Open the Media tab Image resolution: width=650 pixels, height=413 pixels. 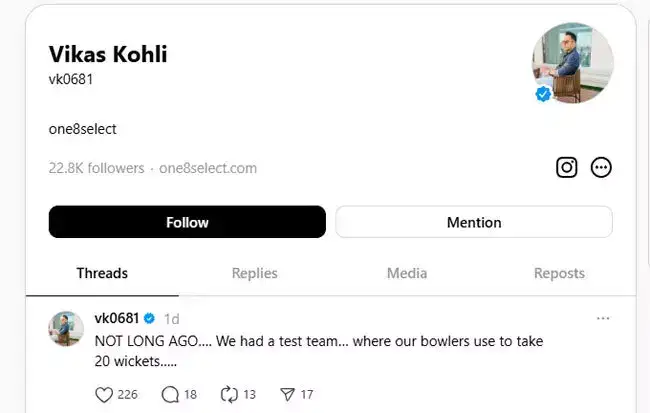click(407, 273)
